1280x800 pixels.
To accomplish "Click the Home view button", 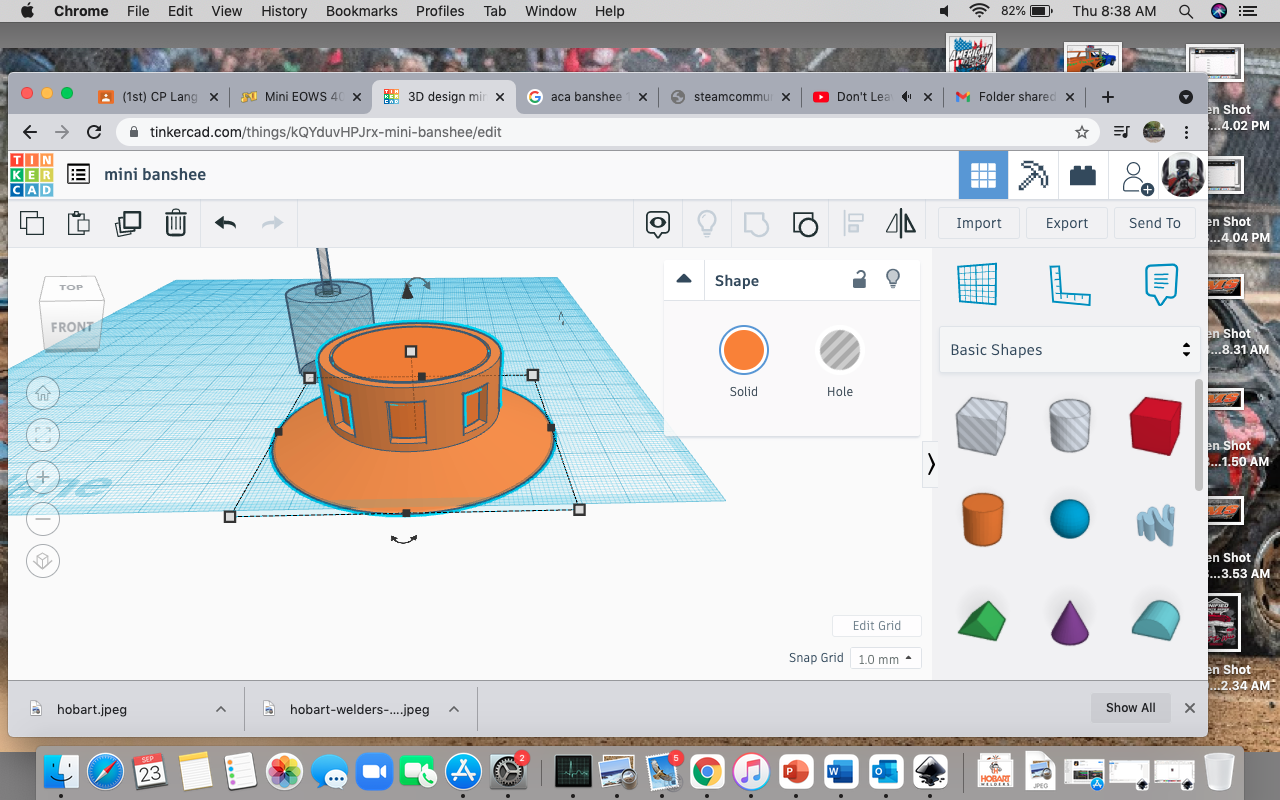I will (43, 393).
